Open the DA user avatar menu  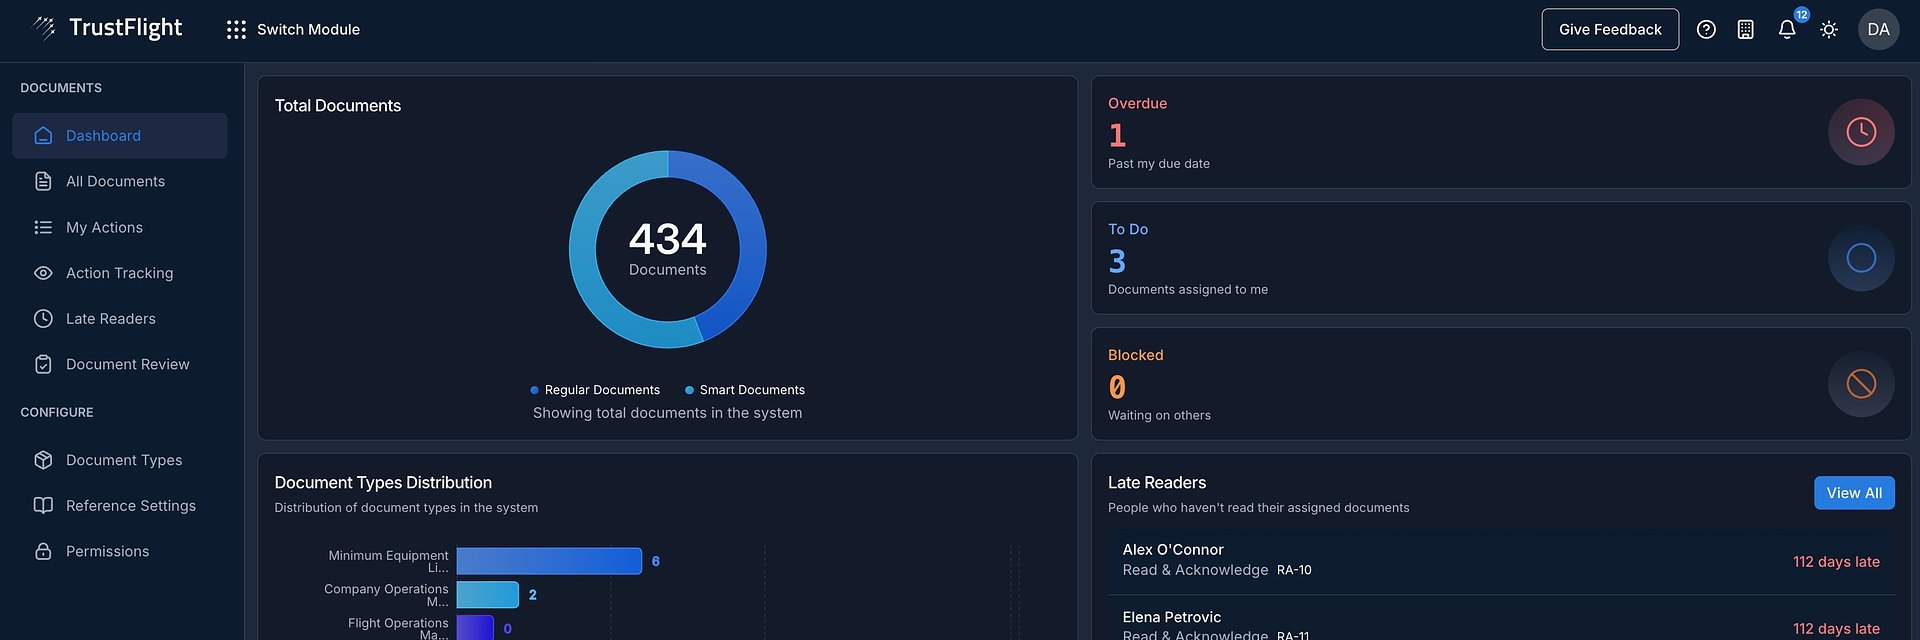click(x=1878, y=30)
